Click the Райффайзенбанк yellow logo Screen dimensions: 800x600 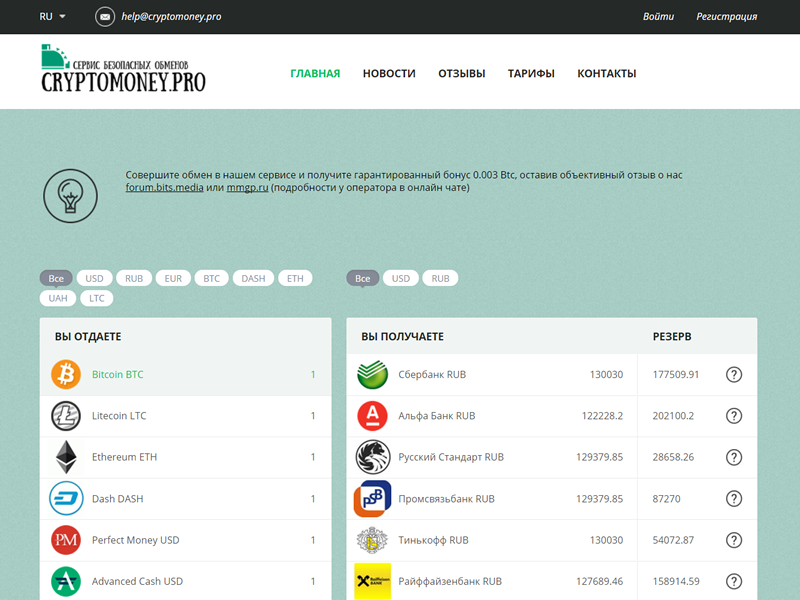pyautogui.click(x=372, y=581)
